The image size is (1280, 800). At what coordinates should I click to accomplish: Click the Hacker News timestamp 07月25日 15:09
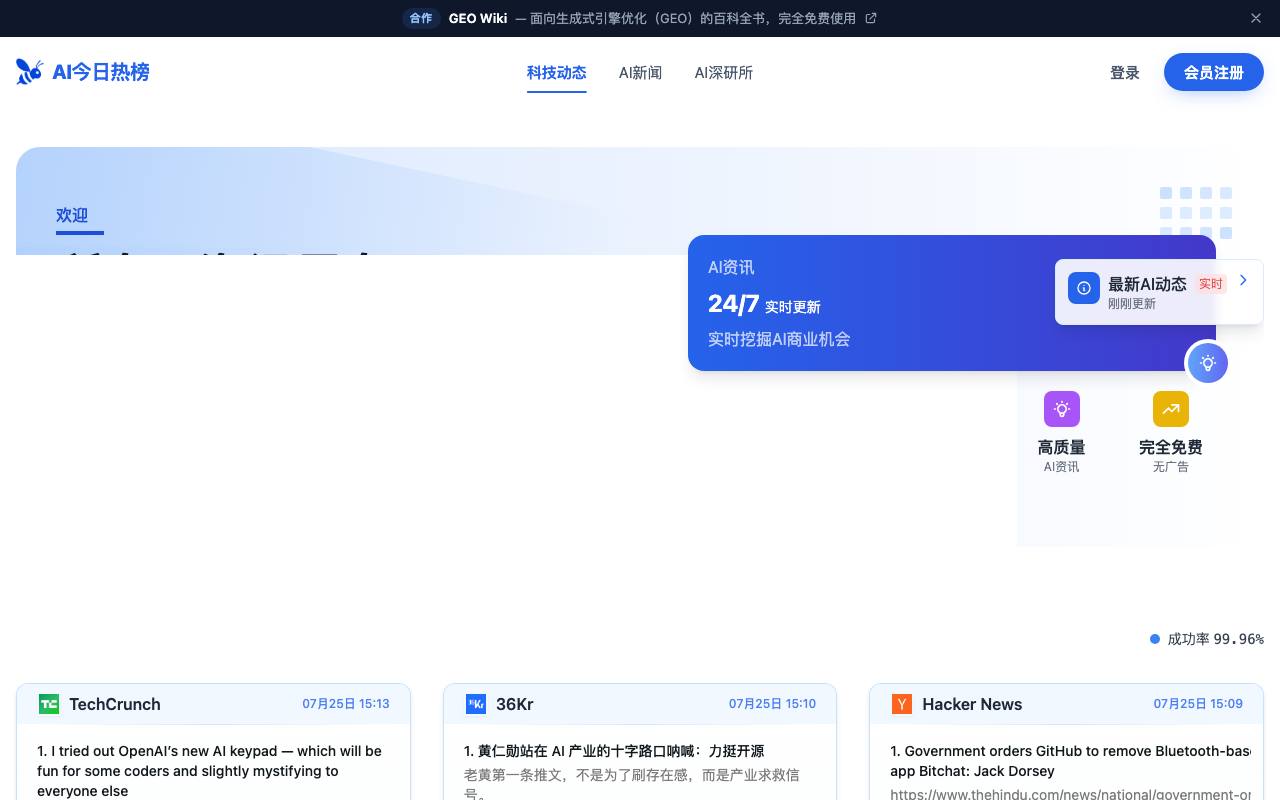(x=1198, y=704)
